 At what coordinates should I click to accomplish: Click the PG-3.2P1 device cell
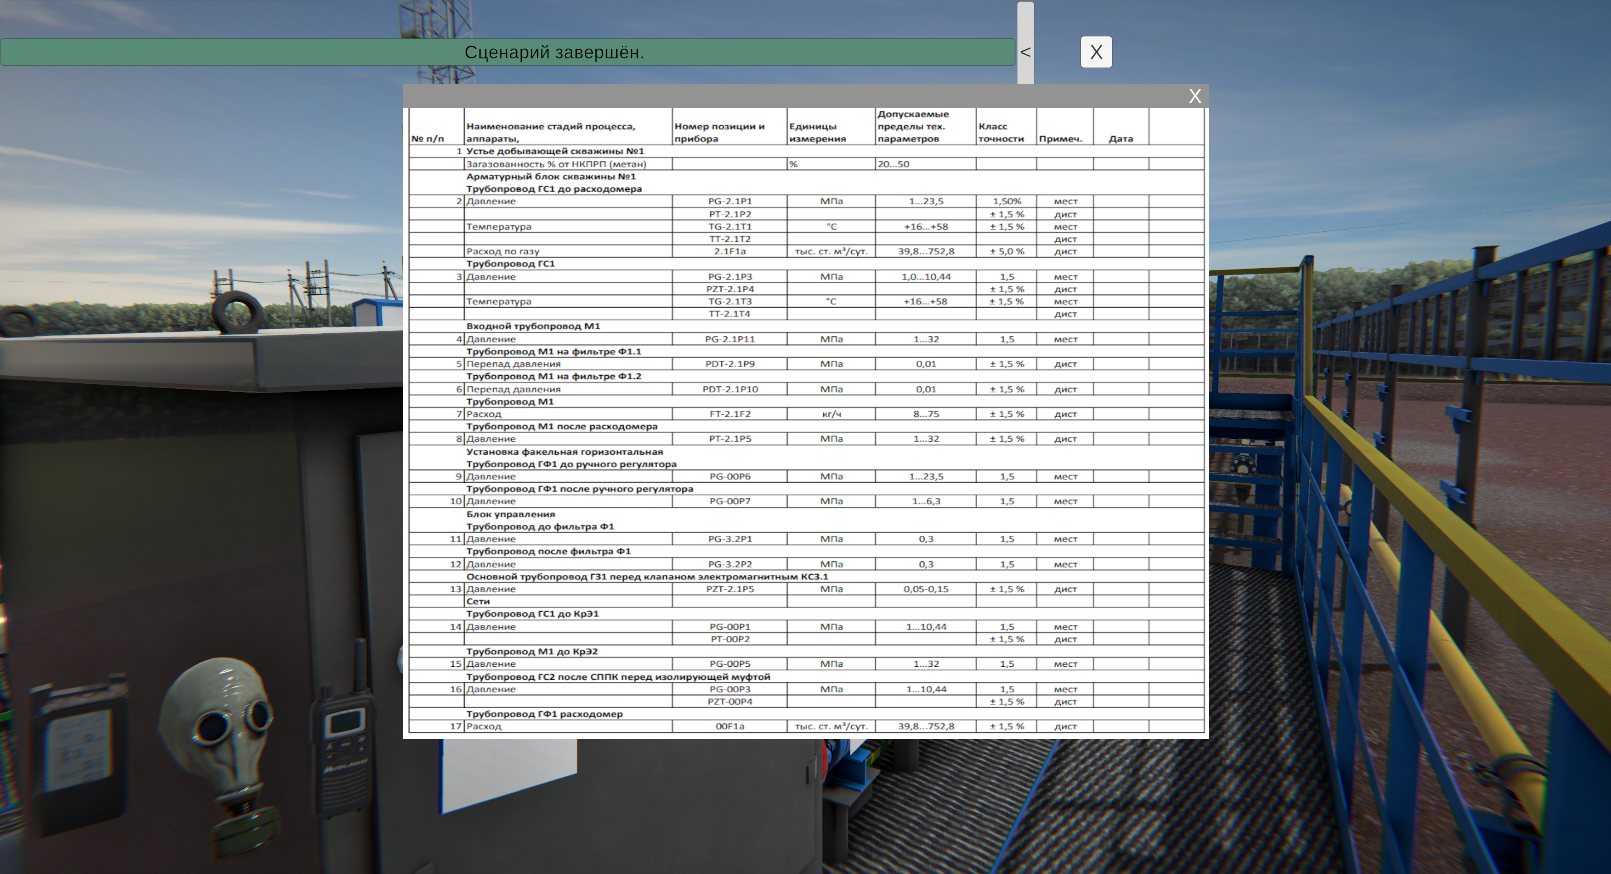coord(730,539)
